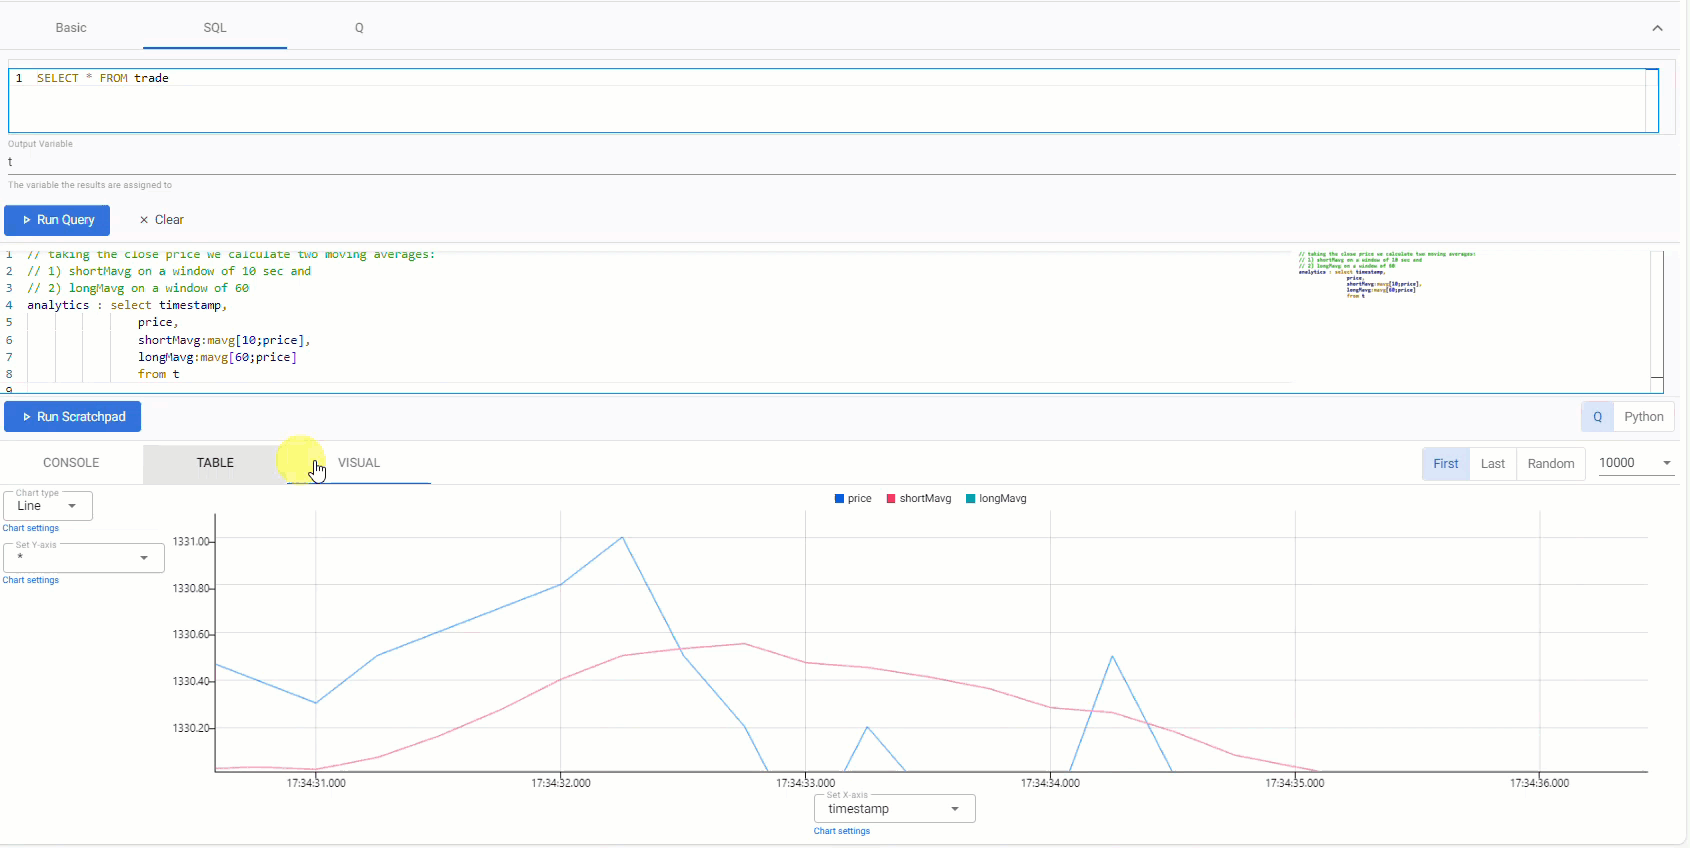1690x848 pixels.
Task: Open the Set X-axis timestamp dropdown
Action: (895, 809)
